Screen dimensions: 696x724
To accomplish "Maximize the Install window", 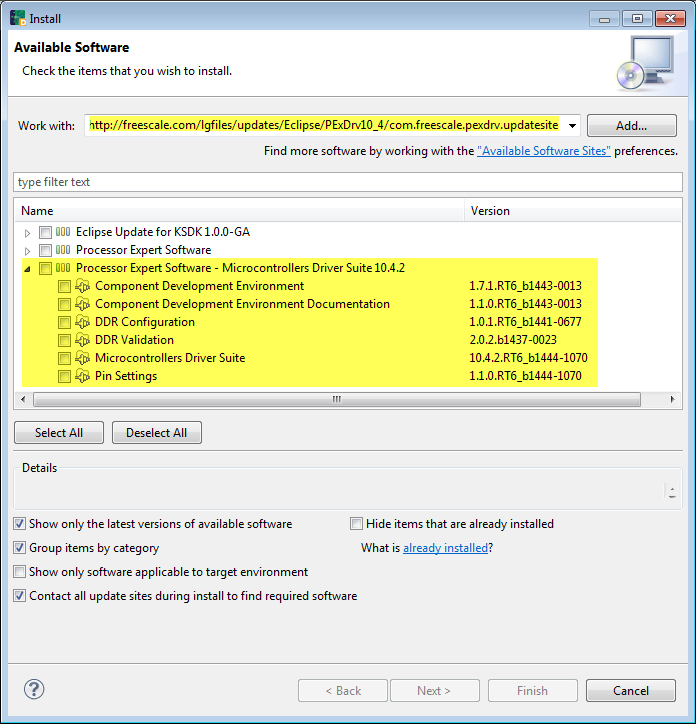I will point(637,18).
